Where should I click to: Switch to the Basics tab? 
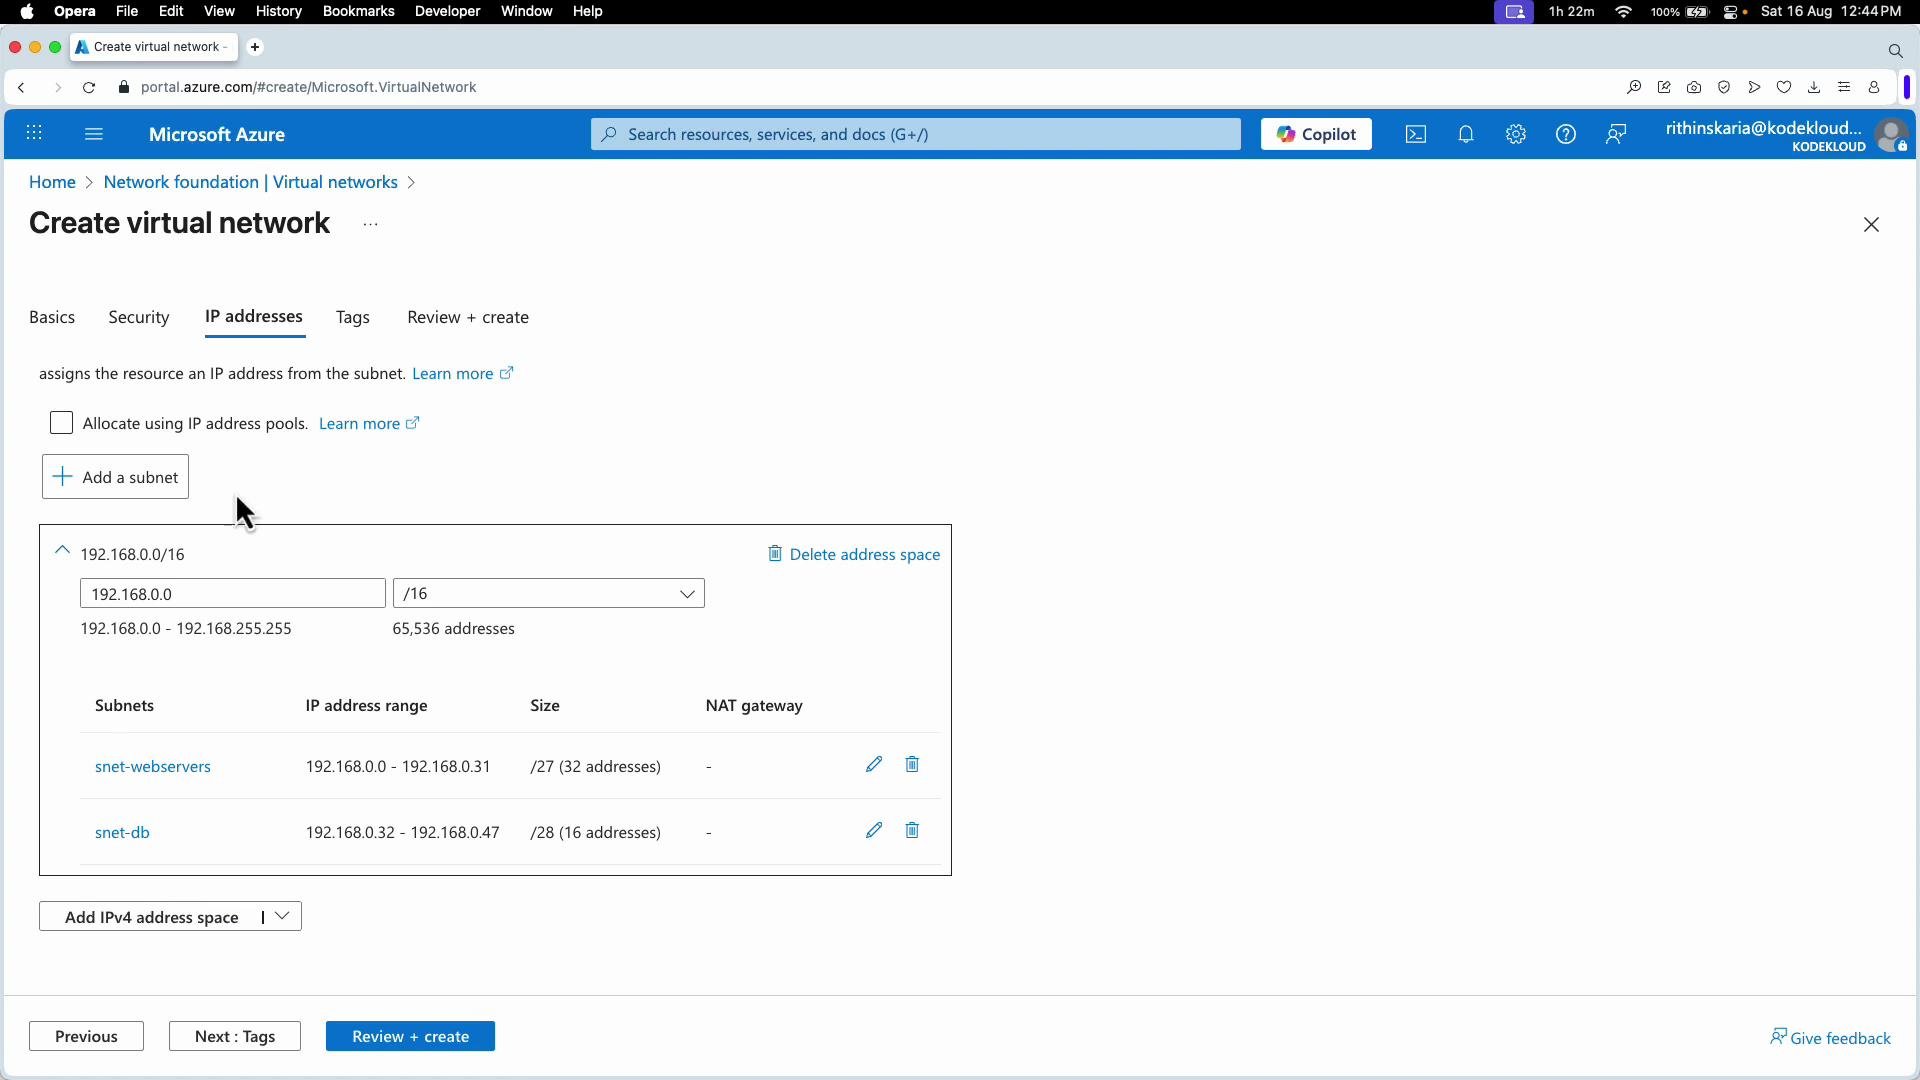tap(52, 317)
